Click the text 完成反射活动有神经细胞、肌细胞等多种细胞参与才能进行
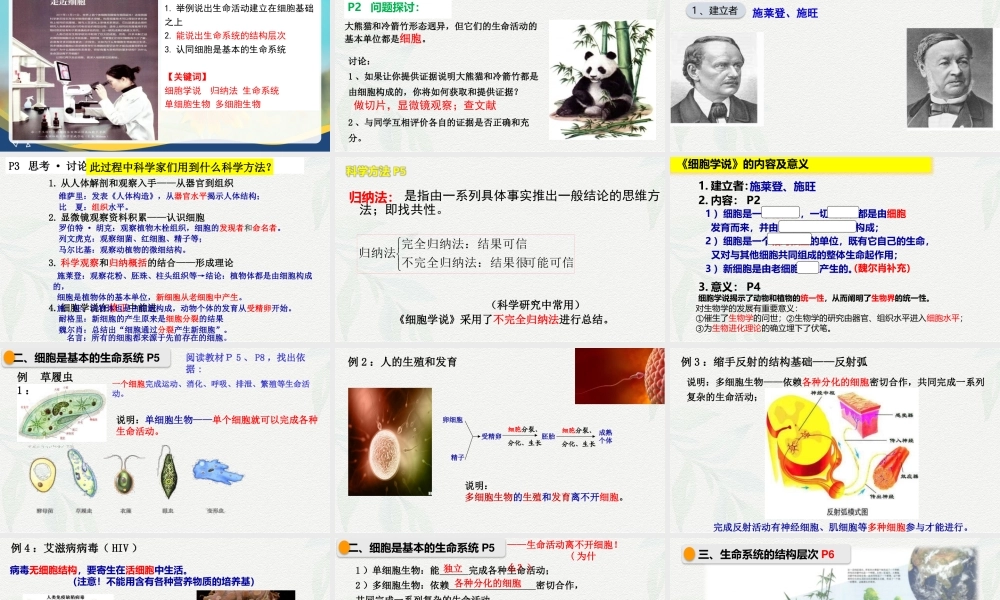1000x600 pixels. point(841,527)
